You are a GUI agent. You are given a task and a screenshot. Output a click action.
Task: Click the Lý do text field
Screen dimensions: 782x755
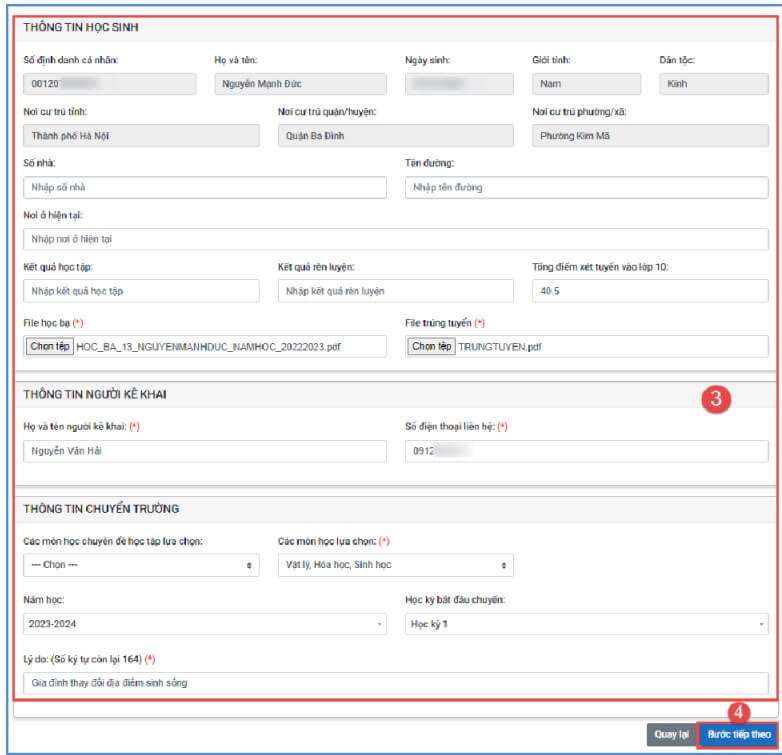[395, 683]
